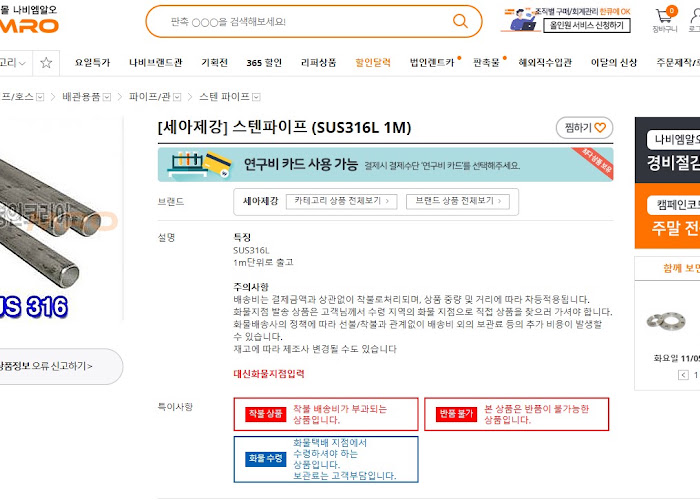Open the 기획전 menu
Screen dimensions: 700x500
pos(214,62)
